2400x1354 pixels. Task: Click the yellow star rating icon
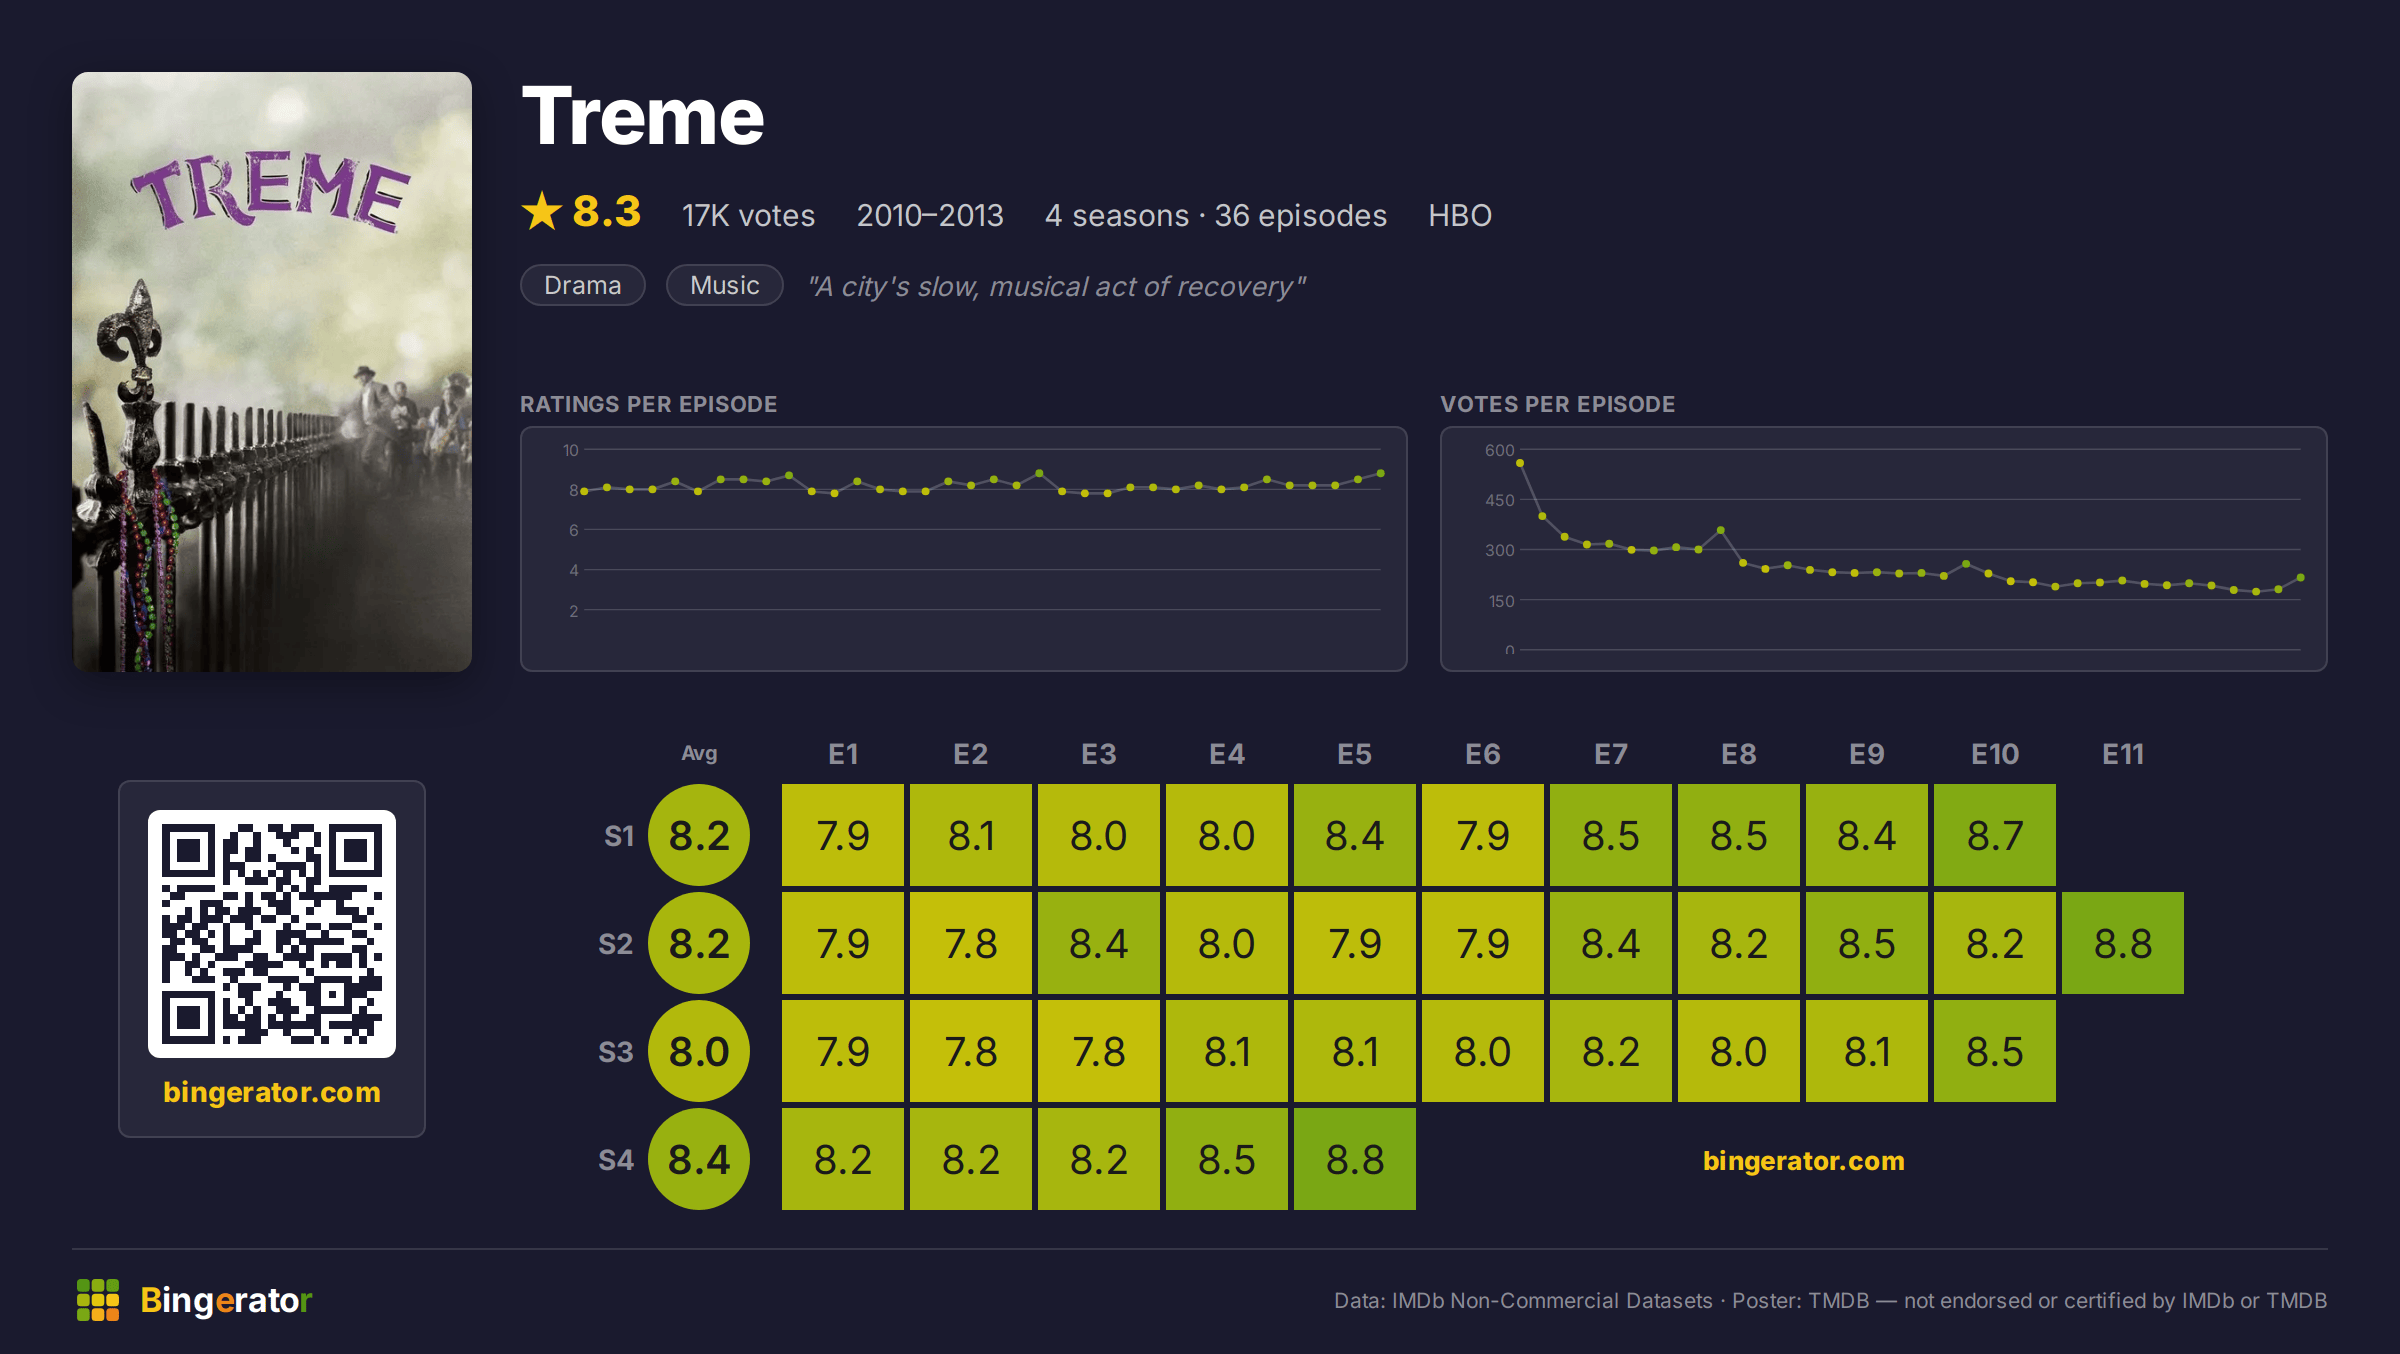(542, 211)
